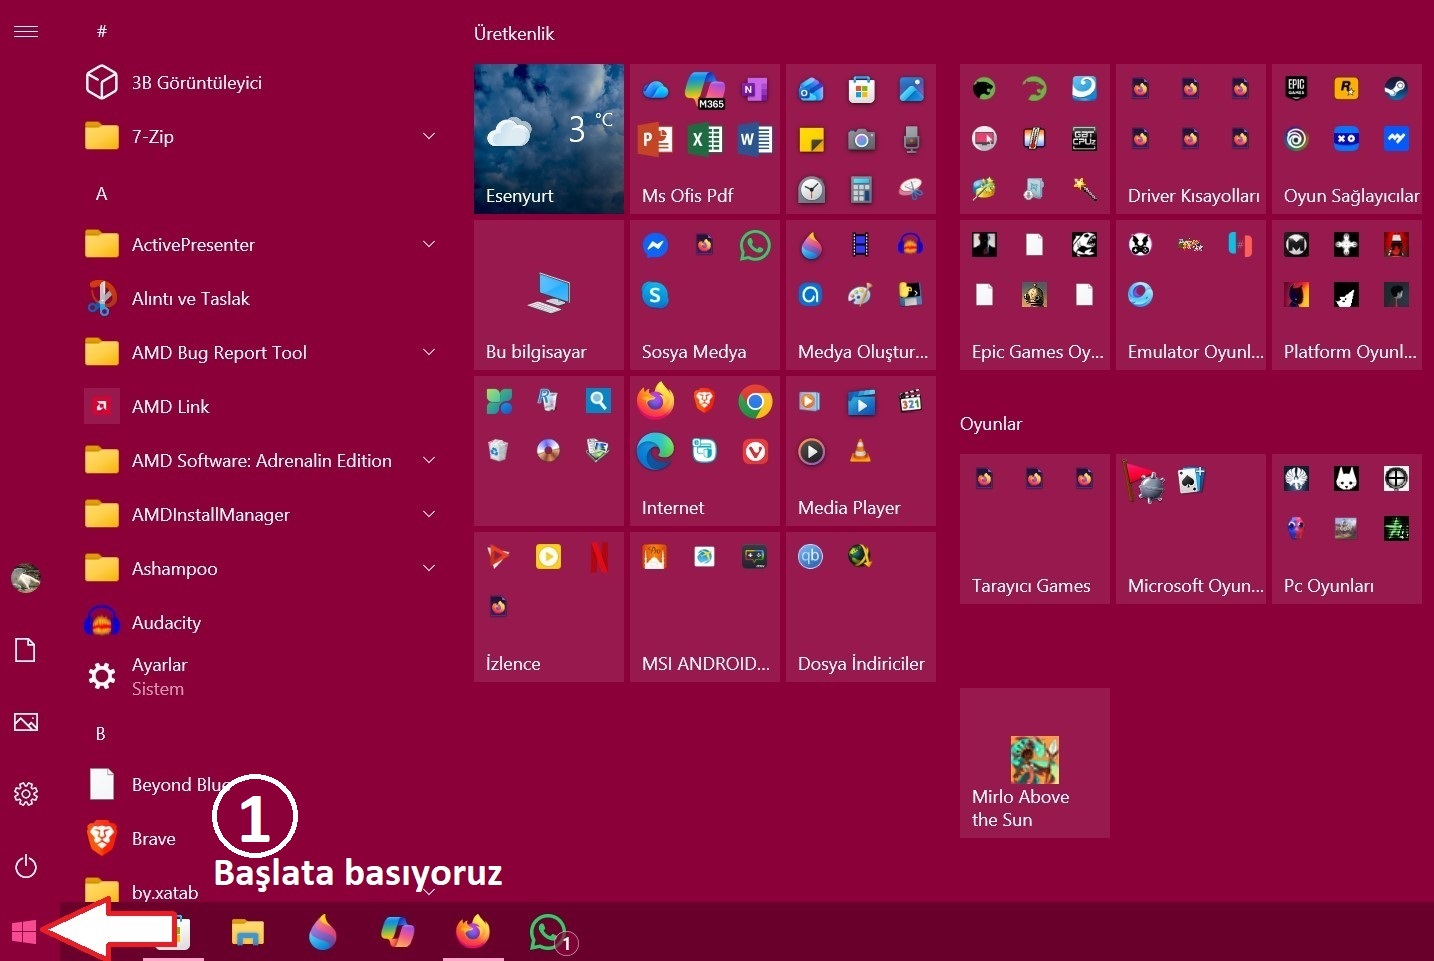The height and width of the screenshot is (961, 1434).
Task: Click the PowerPoint icon in Ms Ofis Pdf tile
Action: click(655, 139)
